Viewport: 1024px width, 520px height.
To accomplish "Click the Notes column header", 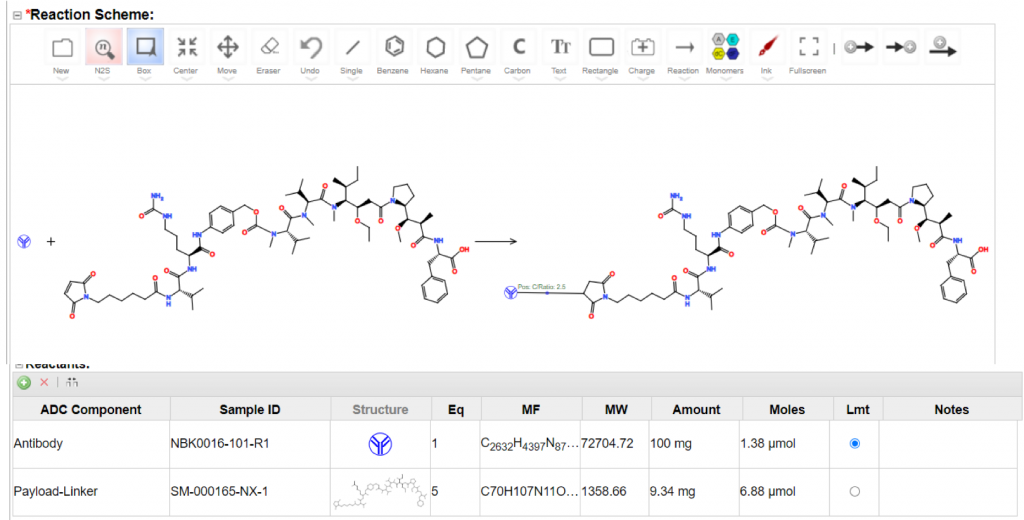I will [x=952, y=410].
